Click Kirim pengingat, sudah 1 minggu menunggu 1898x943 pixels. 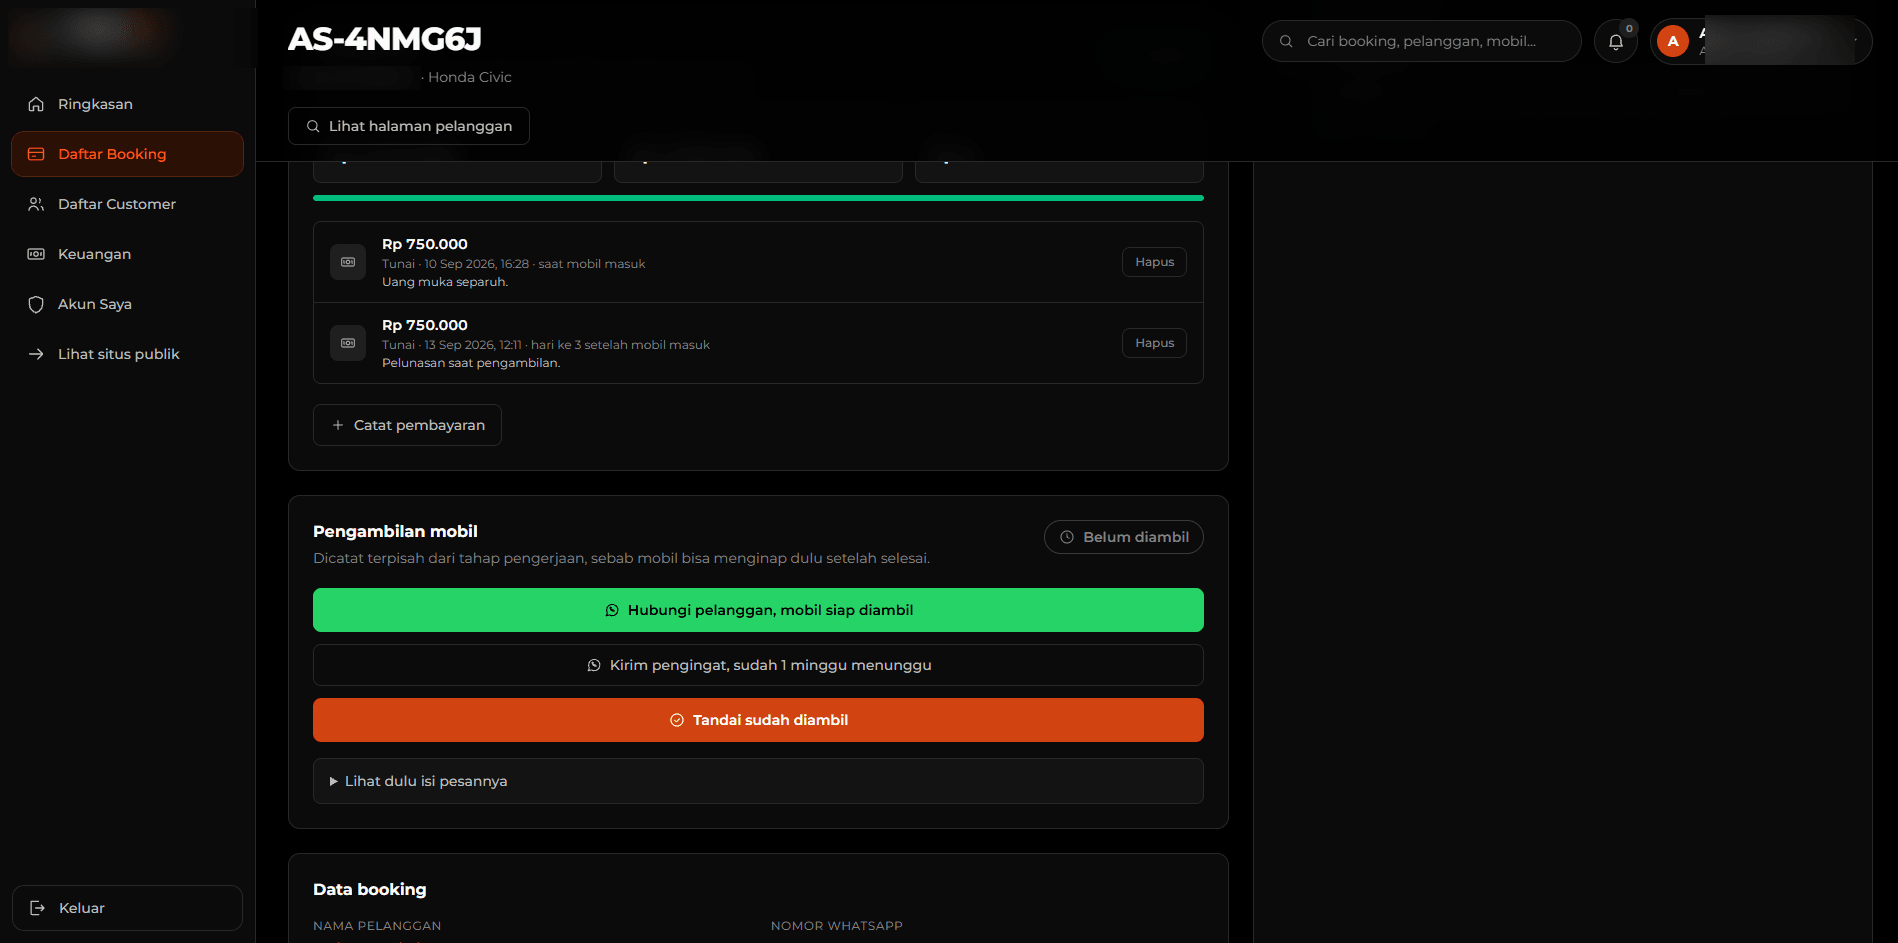click(x=758, y=665)
